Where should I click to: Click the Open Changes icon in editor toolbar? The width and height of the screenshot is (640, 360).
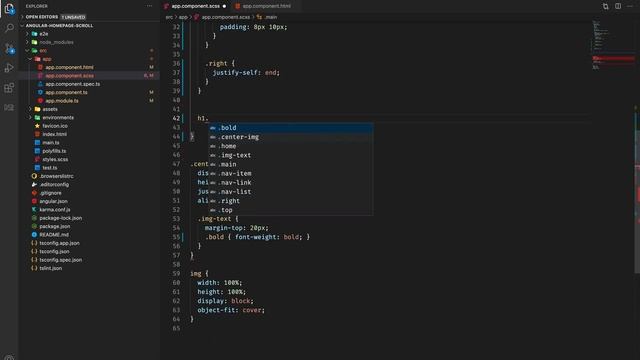pyautogui.click(x=605, y=6)
